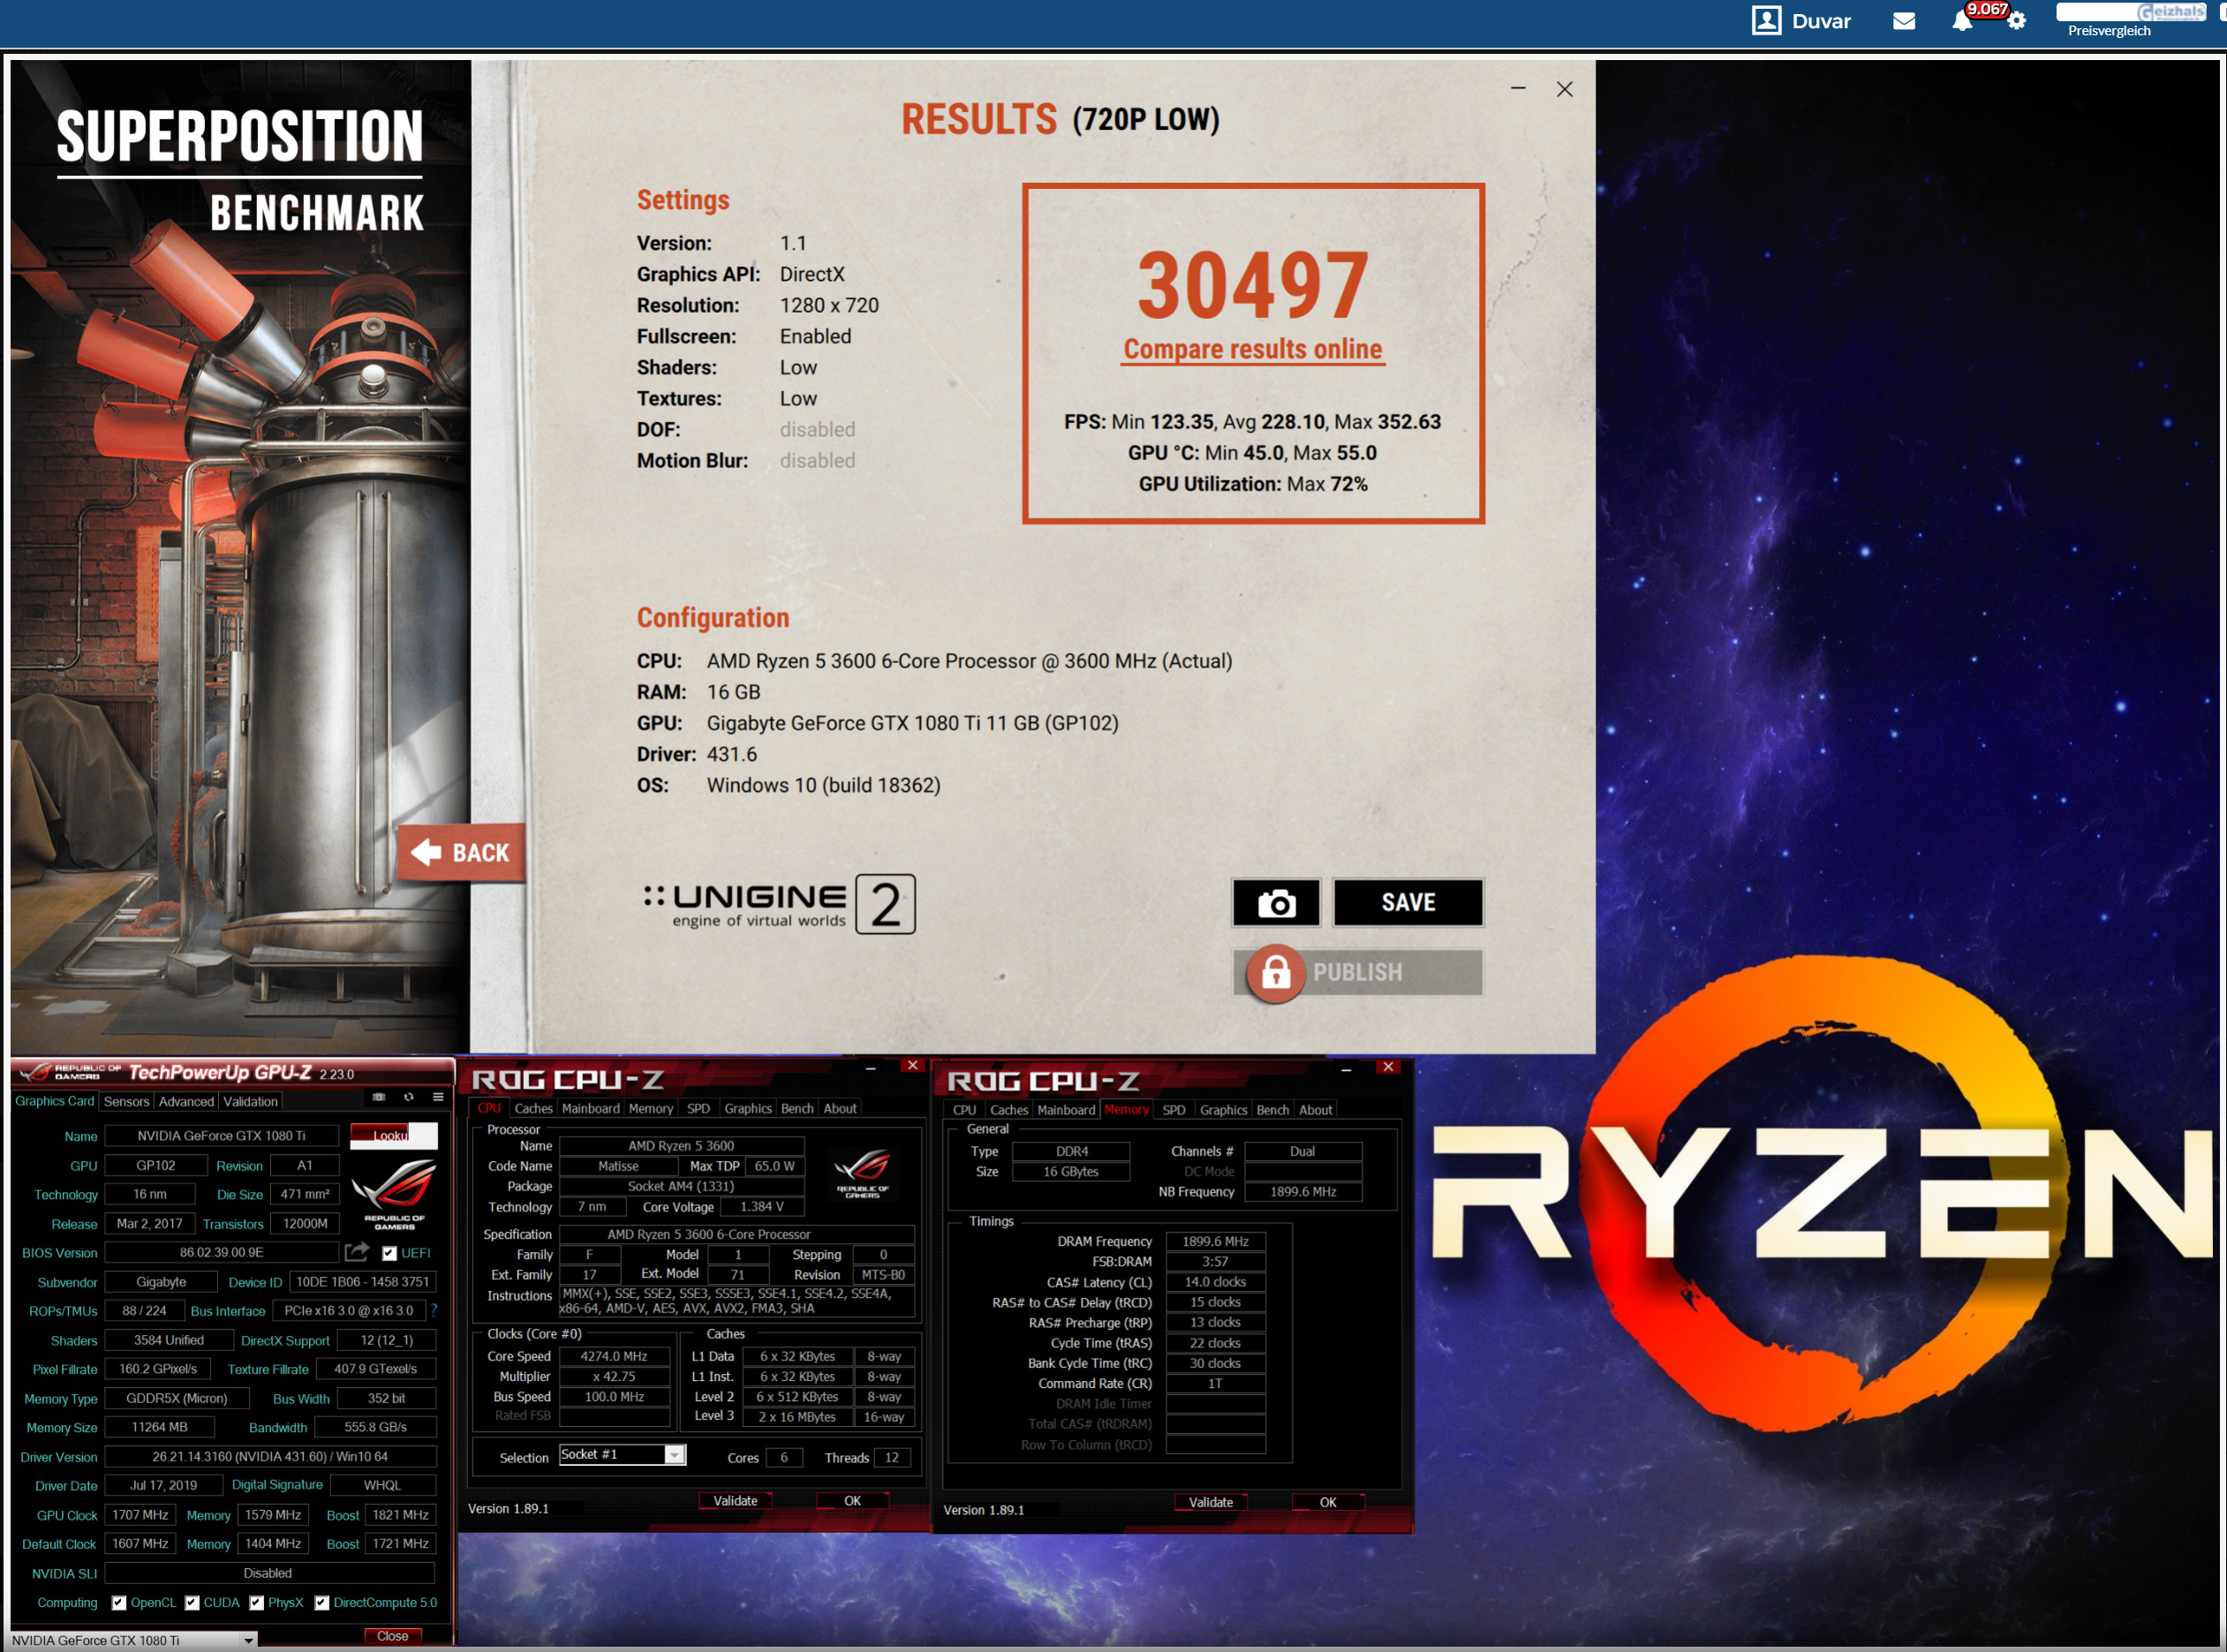Open the notifications bell icon
The width and height of the screenshot is (2227, 1652).
1962,22
